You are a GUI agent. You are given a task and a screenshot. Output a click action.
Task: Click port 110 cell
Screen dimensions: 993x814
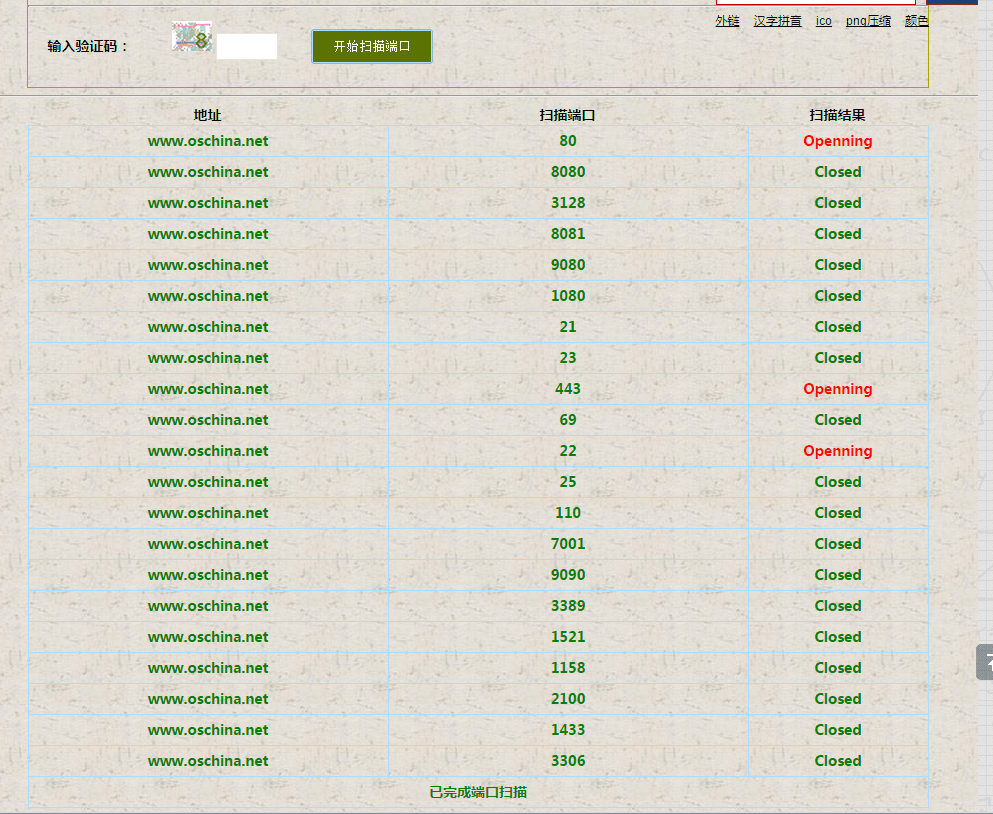point(568,513)
